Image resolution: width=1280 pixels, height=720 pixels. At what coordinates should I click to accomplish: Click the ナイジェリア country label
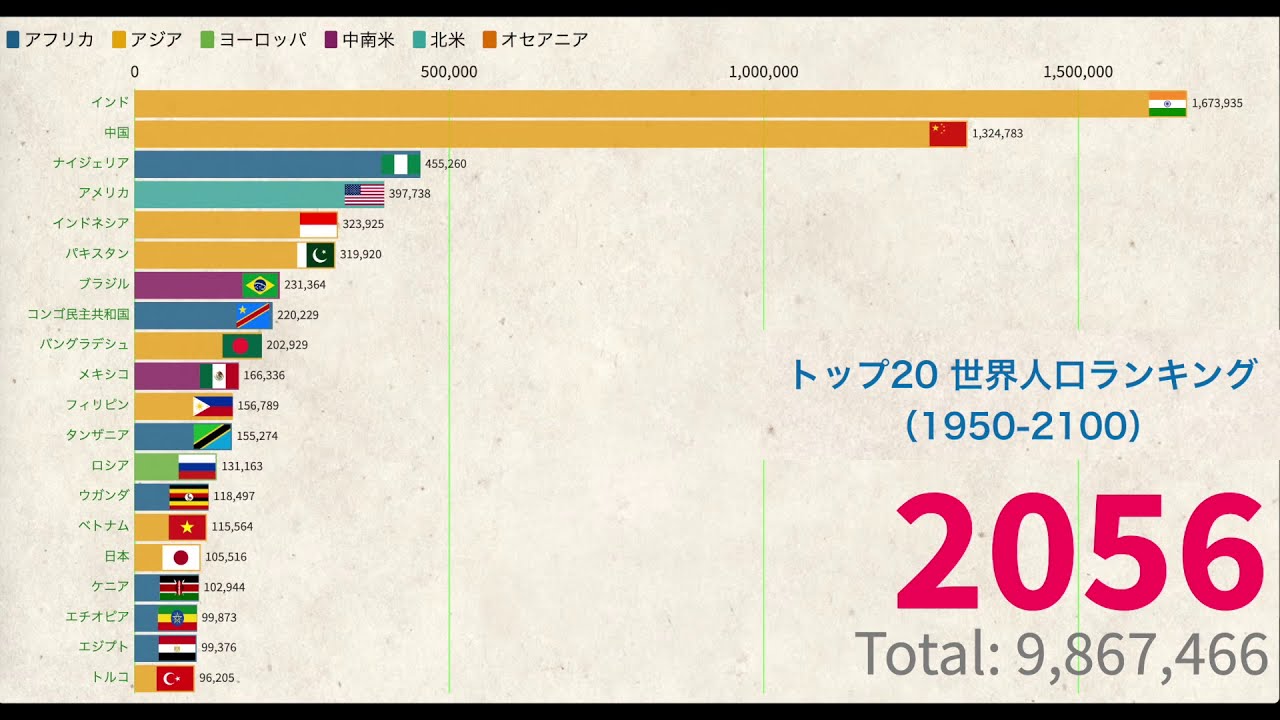pyautogui.click(x=91, y=162)
